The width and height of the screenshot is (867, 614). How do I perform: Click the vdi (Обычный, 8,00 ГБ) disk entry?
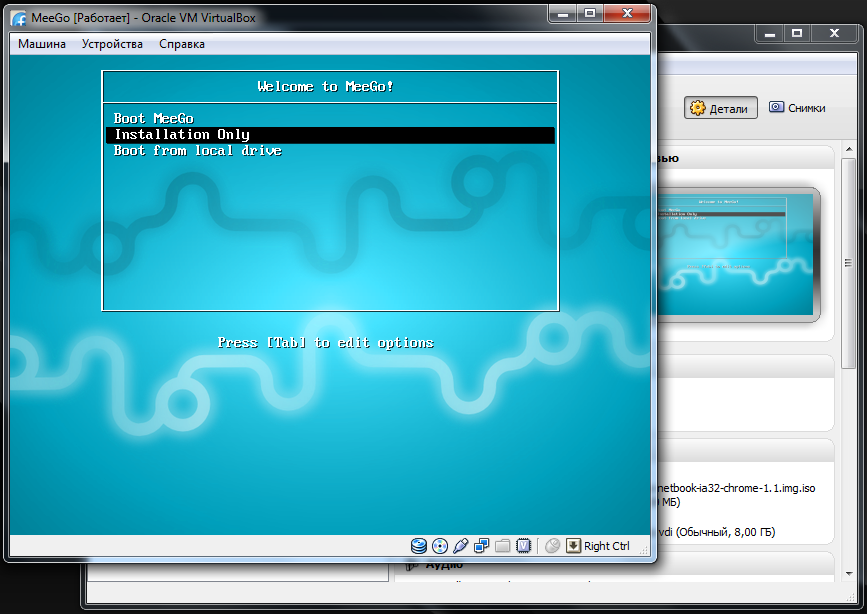[716, 532]
